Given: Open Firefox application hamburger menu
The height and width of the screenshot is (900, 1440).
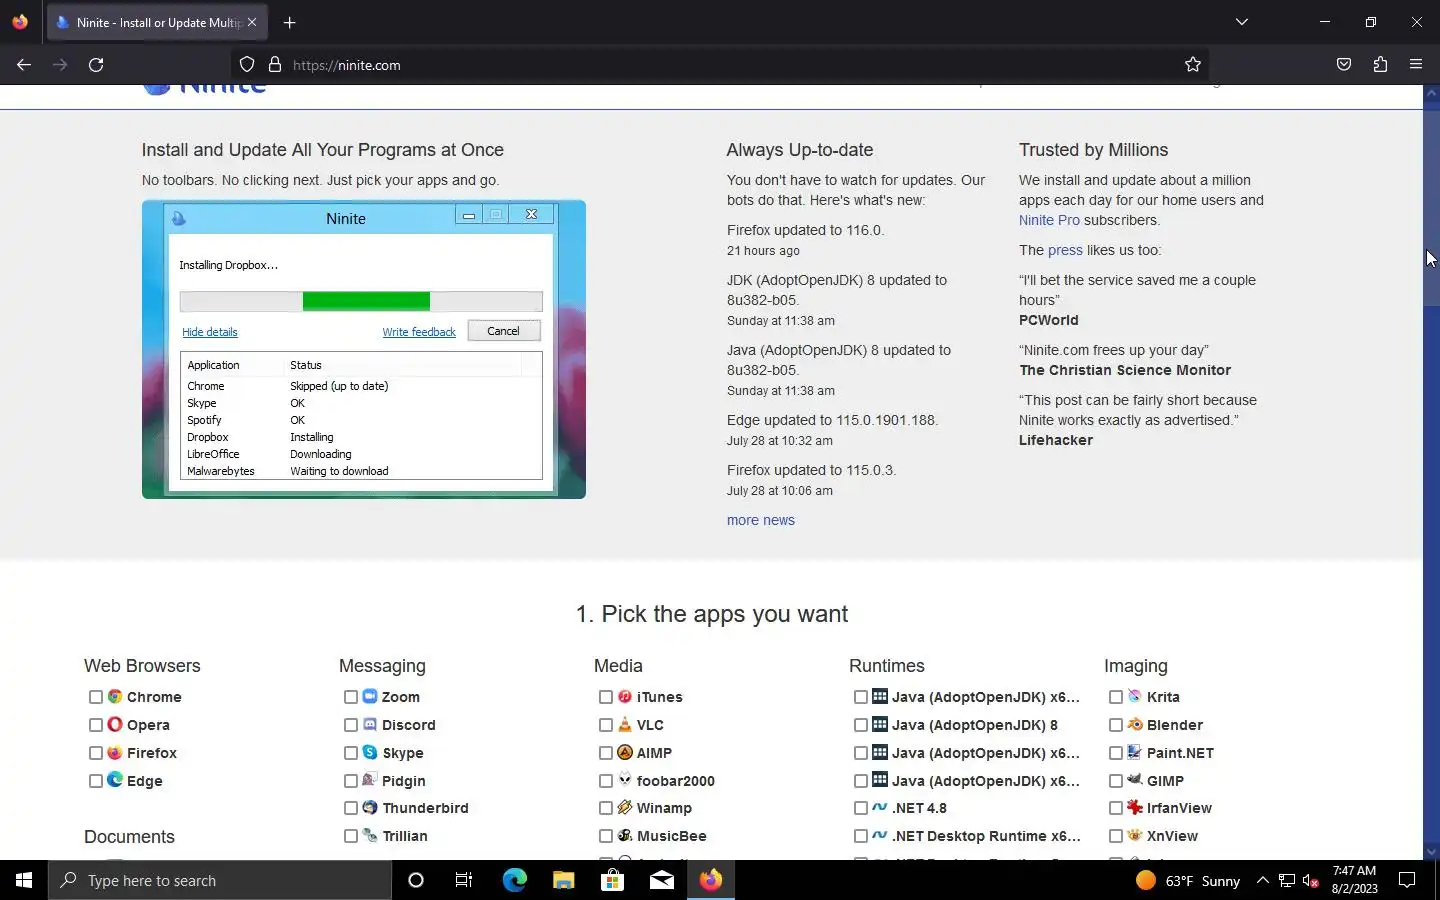Looking at the screenshot, I should (x=1416, y=65).
